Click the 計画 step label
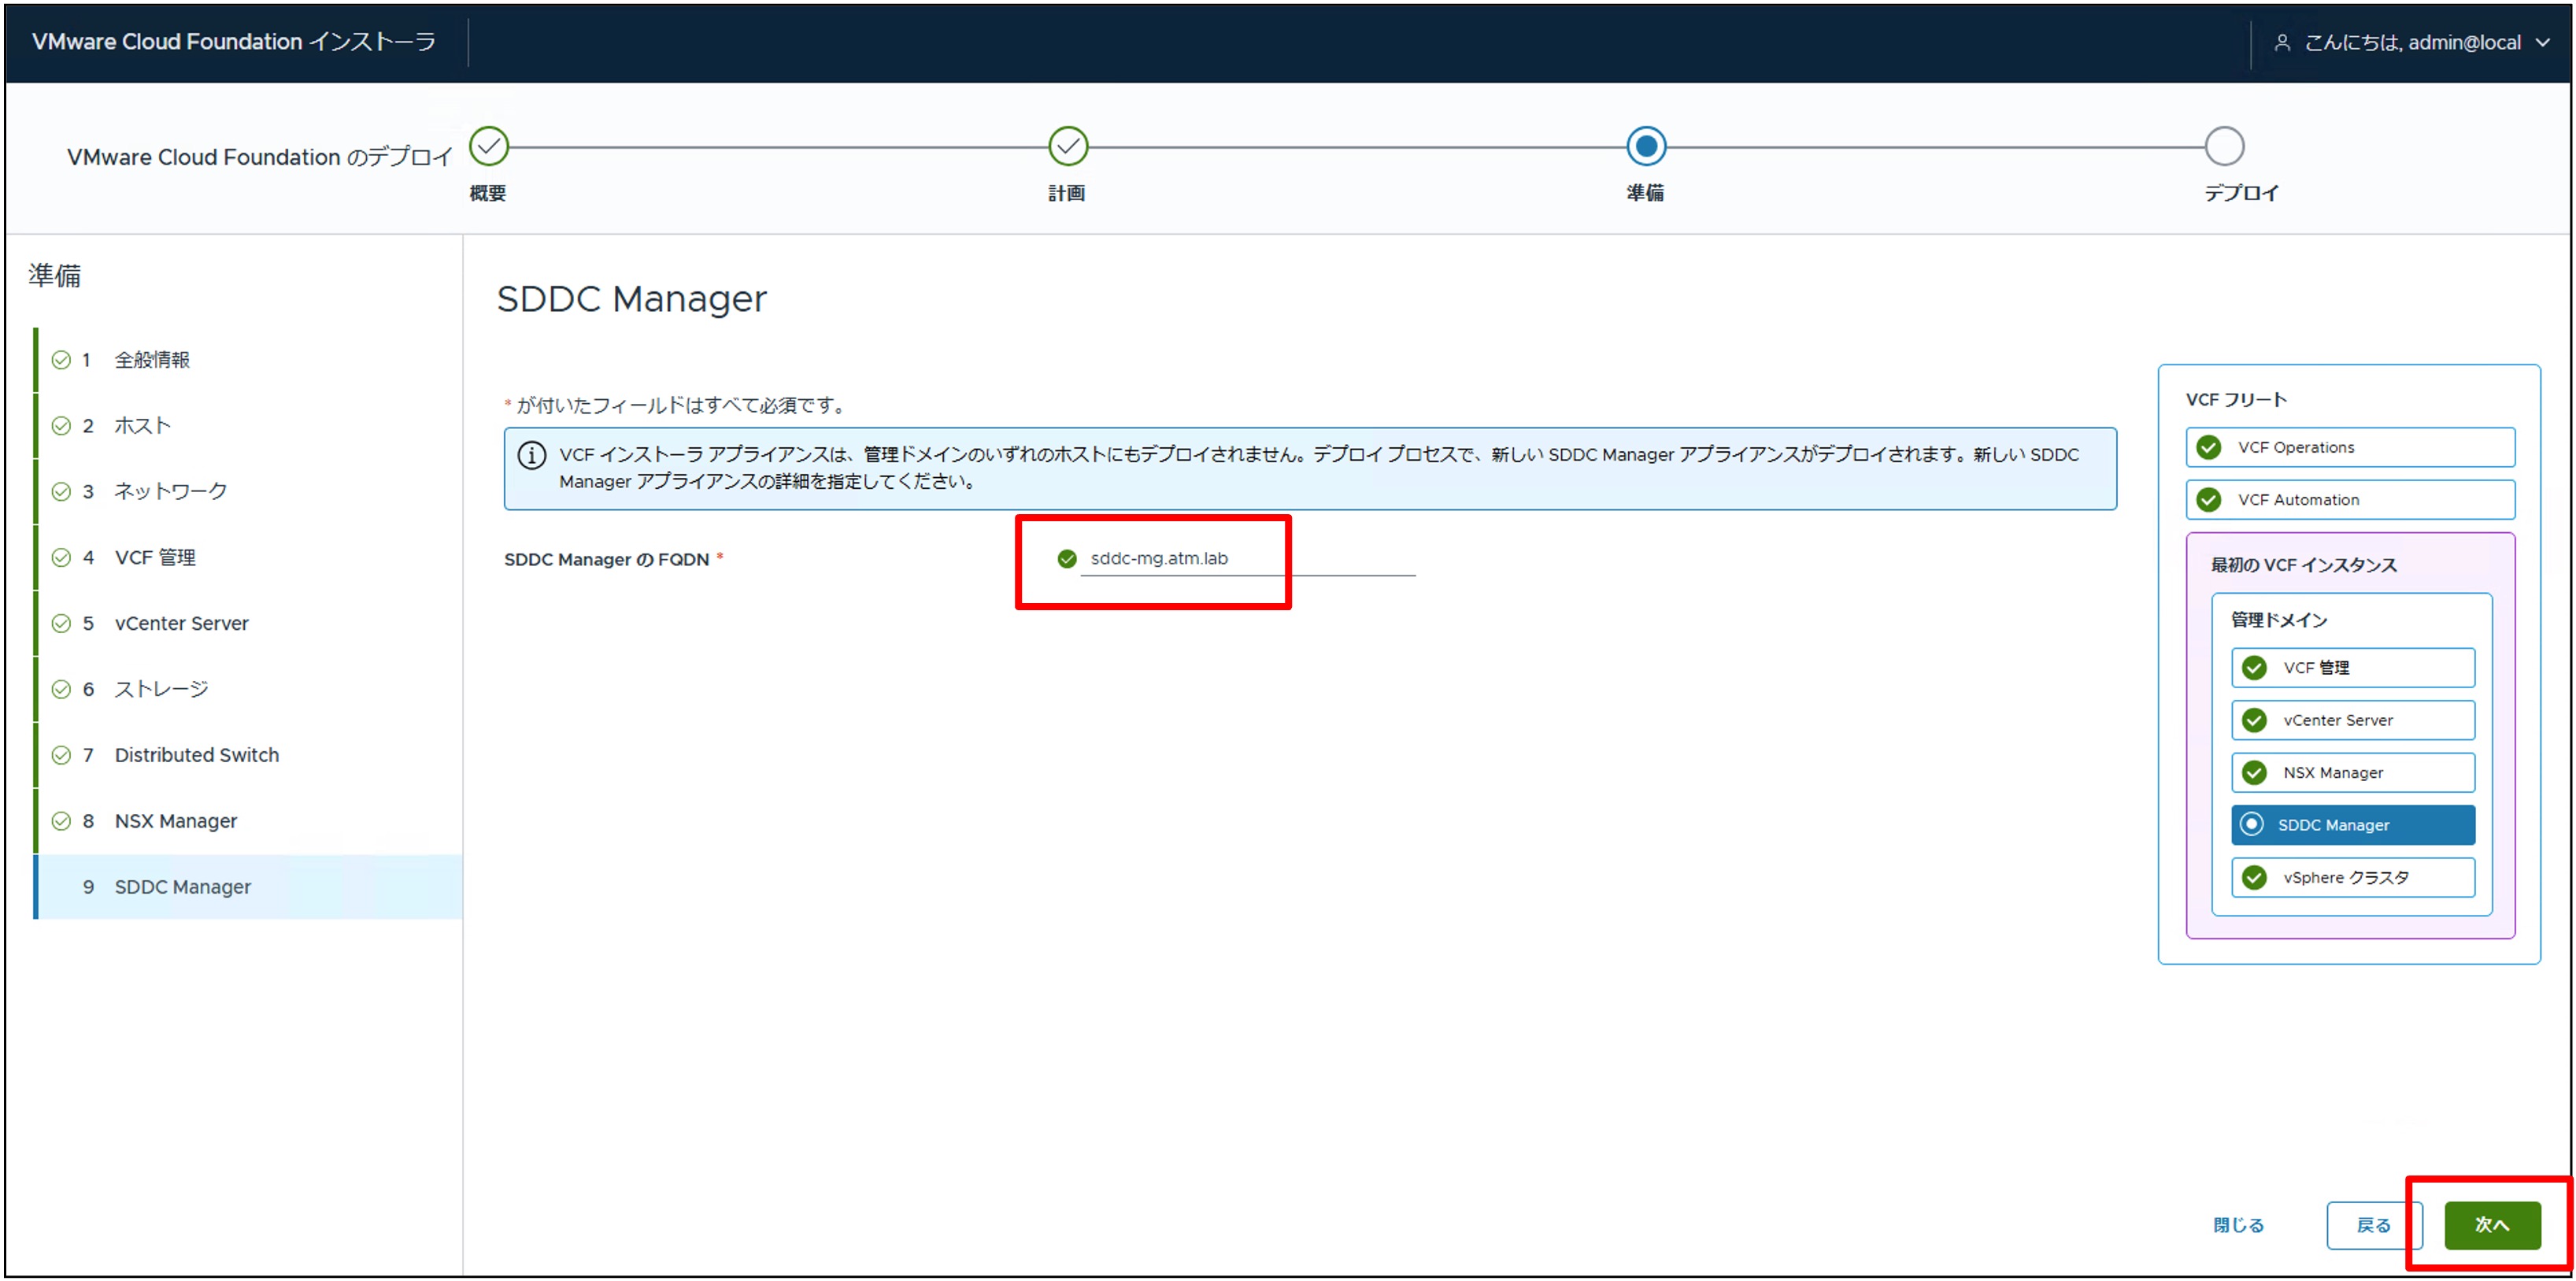The image size is (2576, 1281). [1067, 193]
